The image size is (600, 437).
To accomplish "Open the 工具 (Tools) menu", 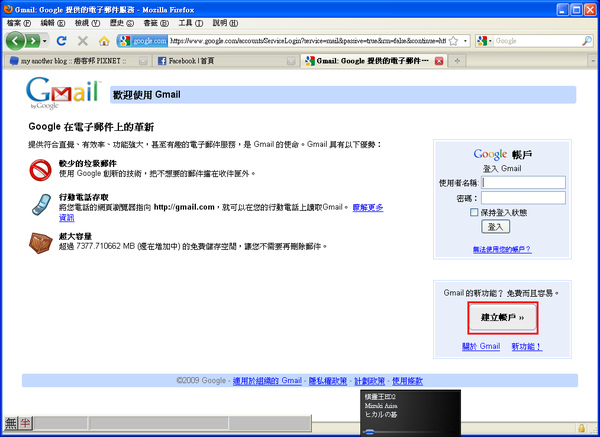I will point(191,23).
